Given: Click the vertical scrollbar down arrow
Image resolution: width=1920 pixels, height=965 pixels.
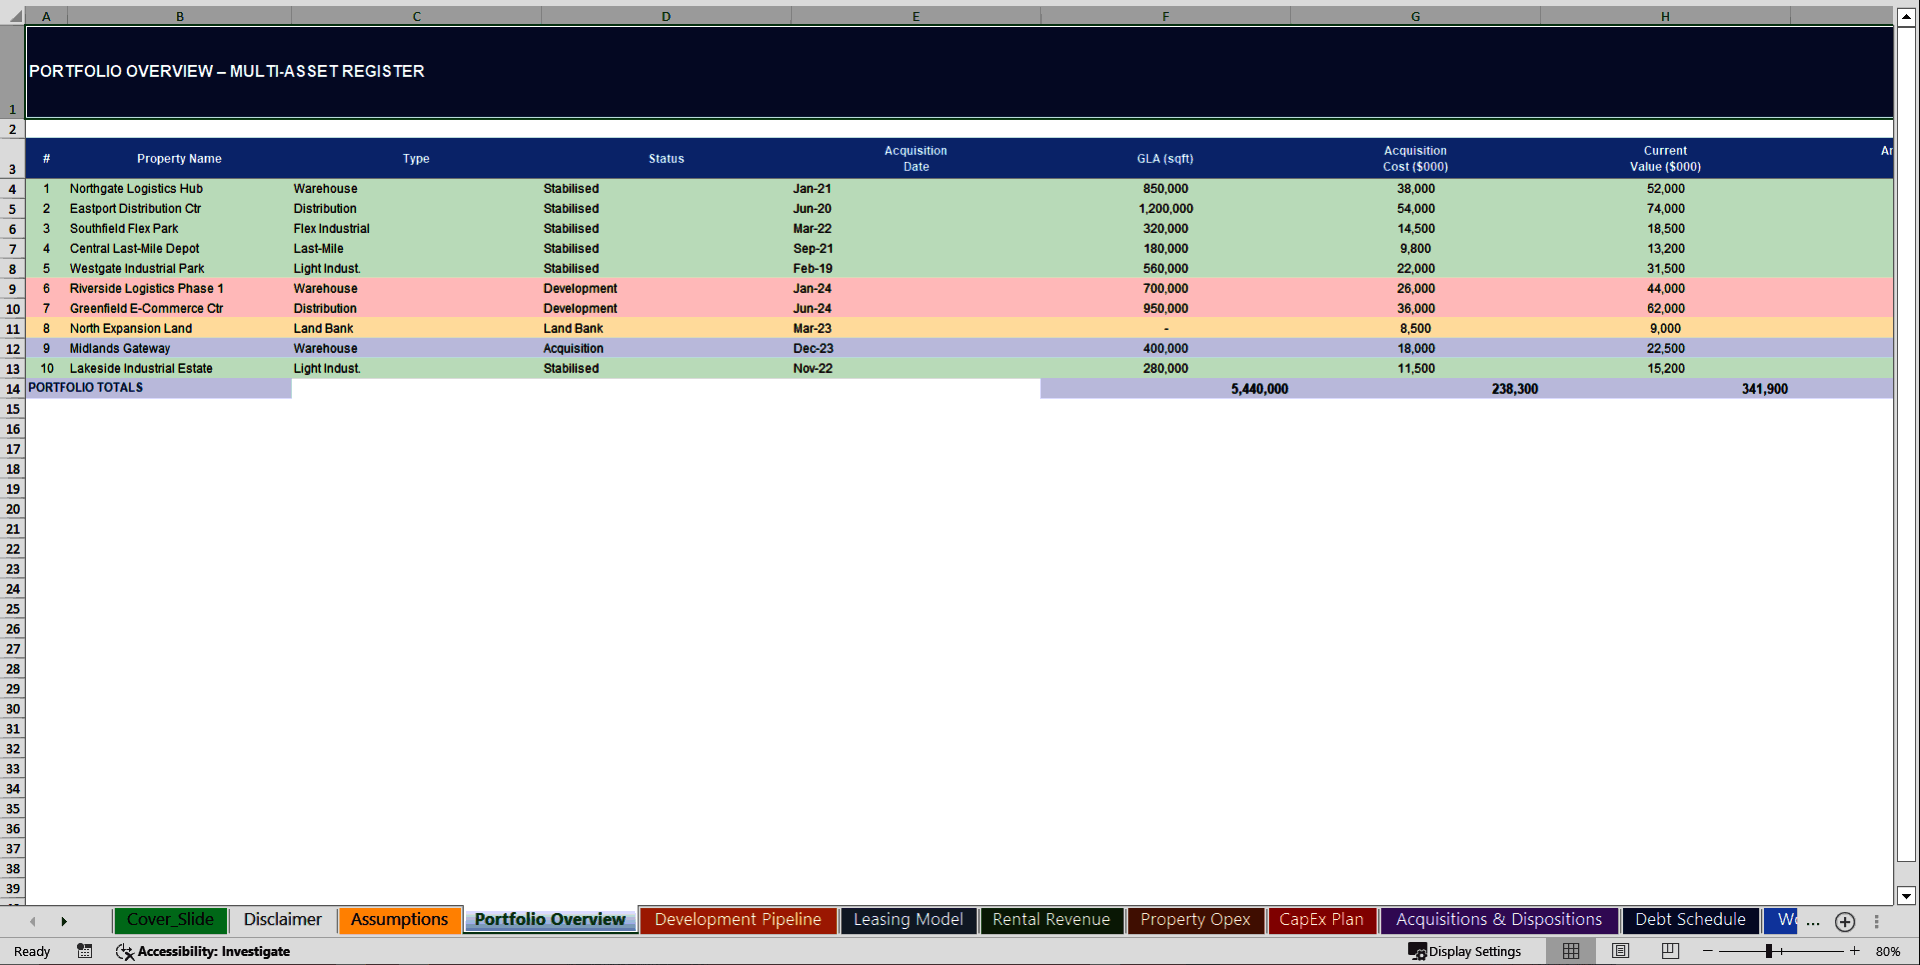Looking at the screenshot, I should (1907, 897).
